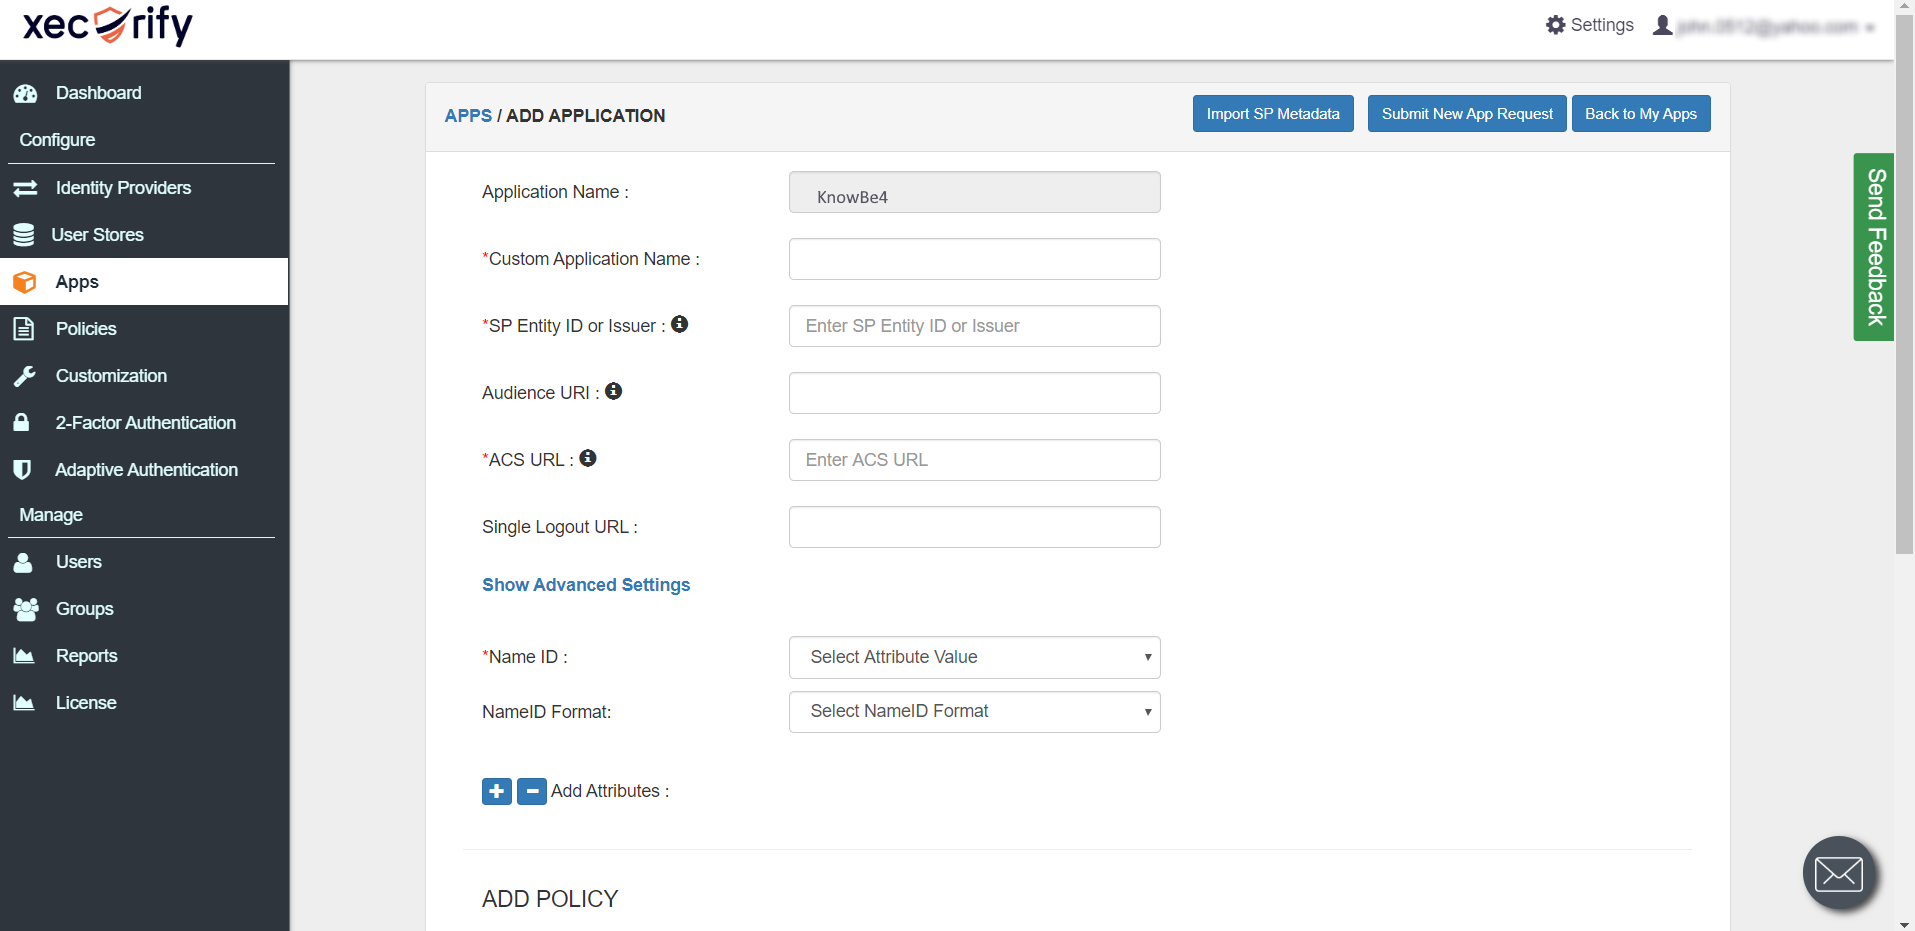Click the plus icon to add attribute

click(x=496, y=791)
